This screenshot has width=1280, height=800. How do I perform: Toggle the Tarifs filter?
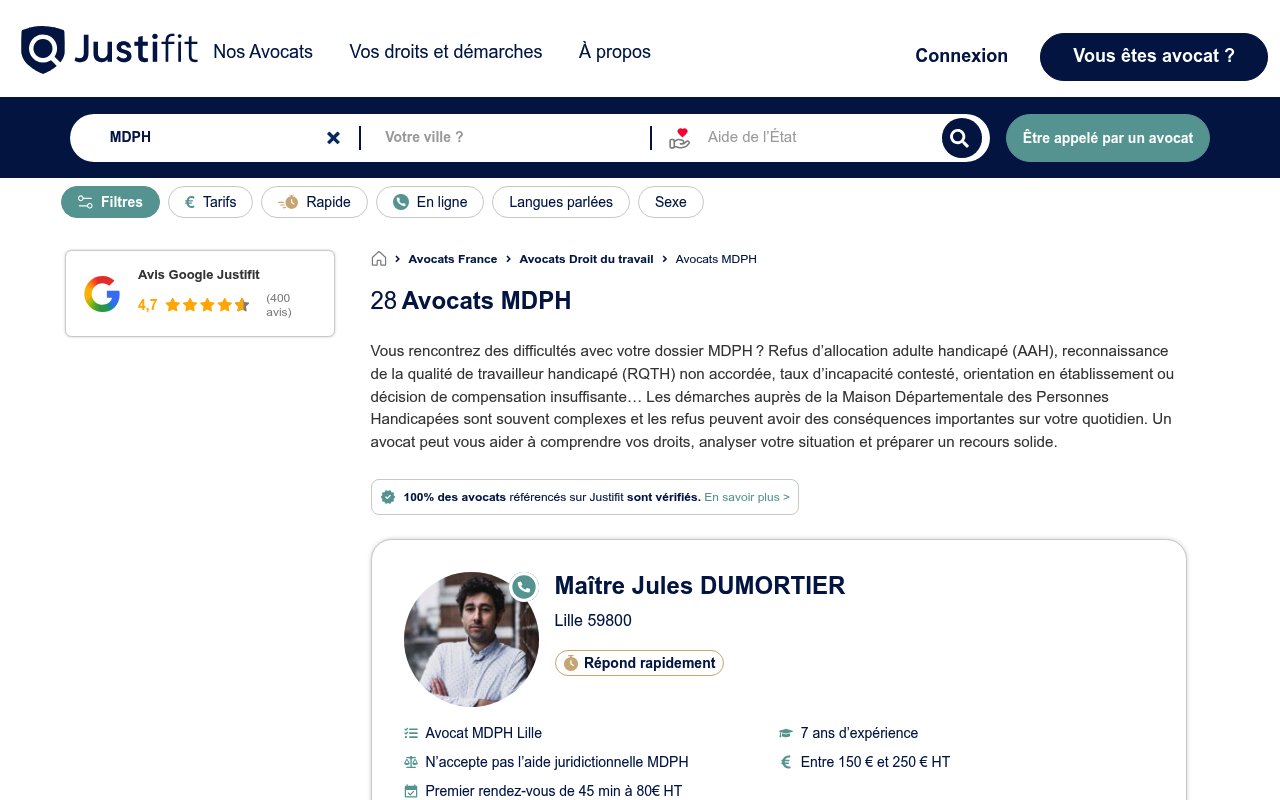click(210, 202)
